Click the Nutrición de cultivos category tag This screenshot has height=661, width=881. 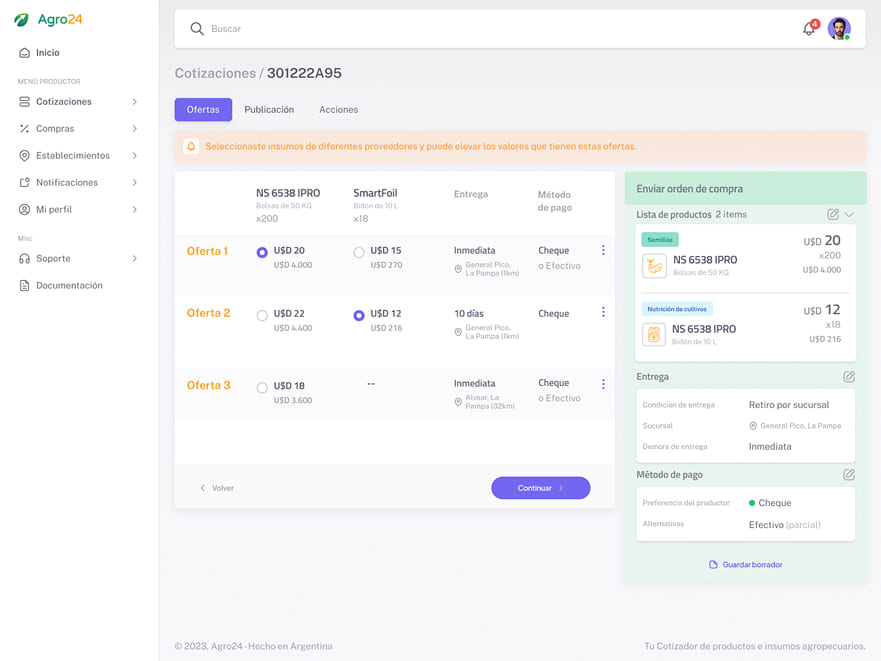(x=677, y=309)
